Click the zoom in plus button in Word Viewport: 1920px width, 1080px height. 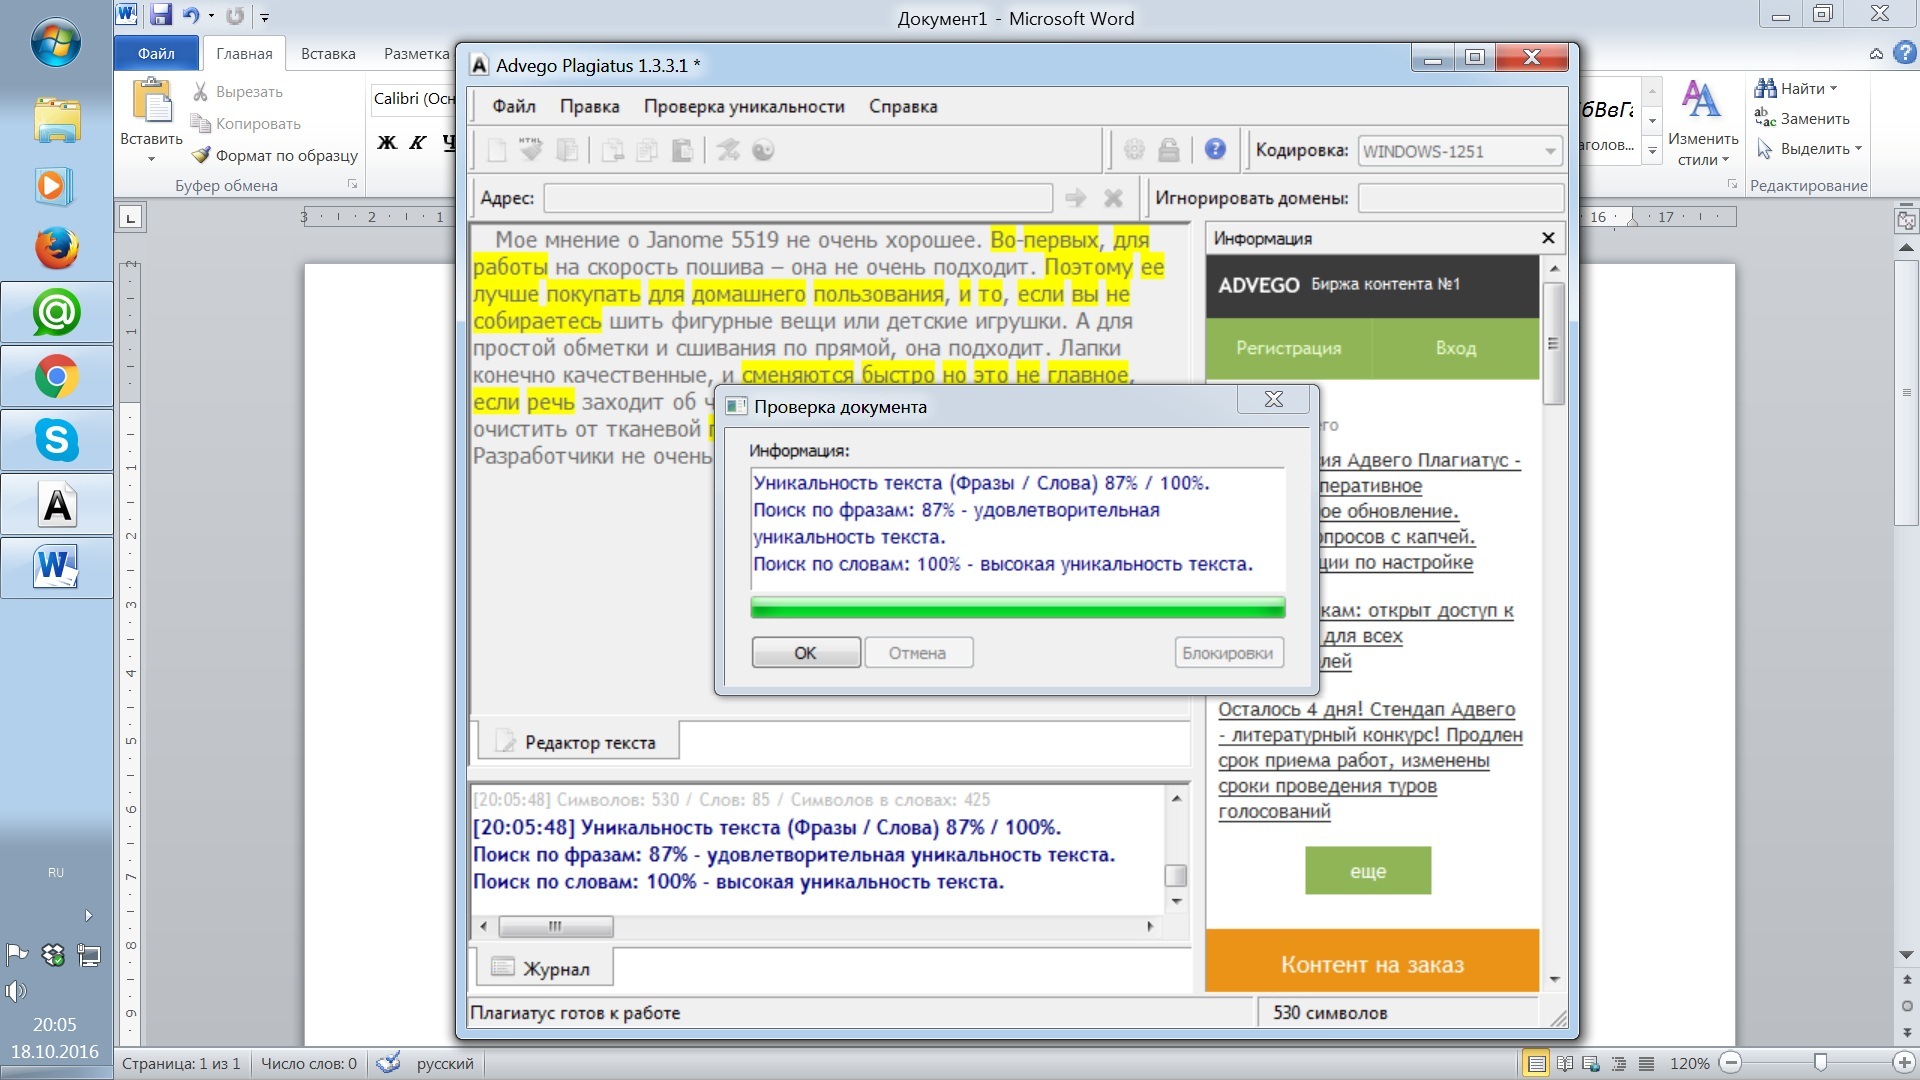pyautogui.click(x=1904, y=1063)
